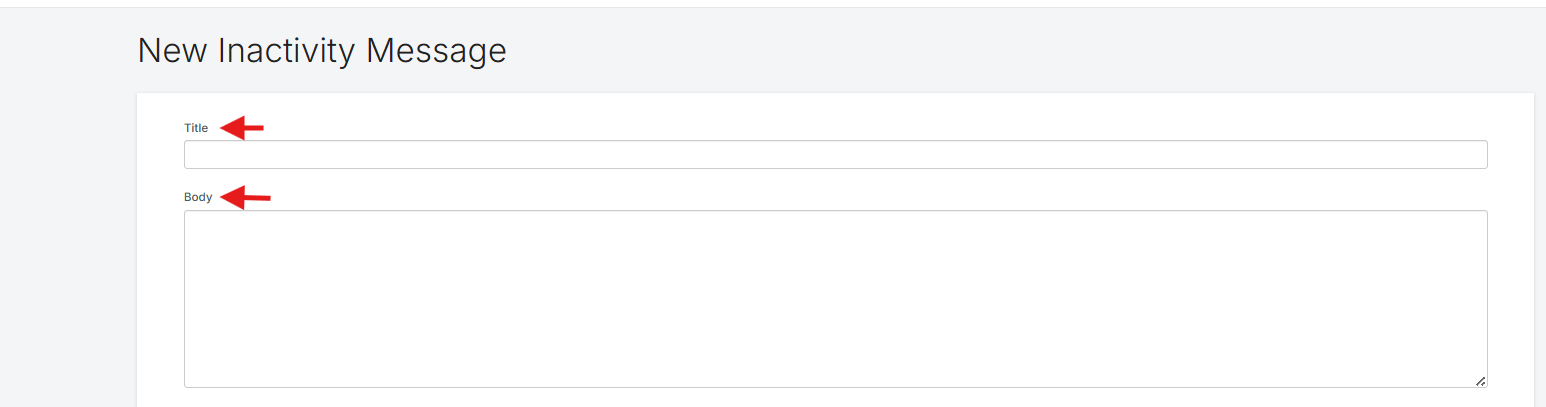Click the Title input field
This screenshot has width=1546, height=407.
click(x=835, y=155)
